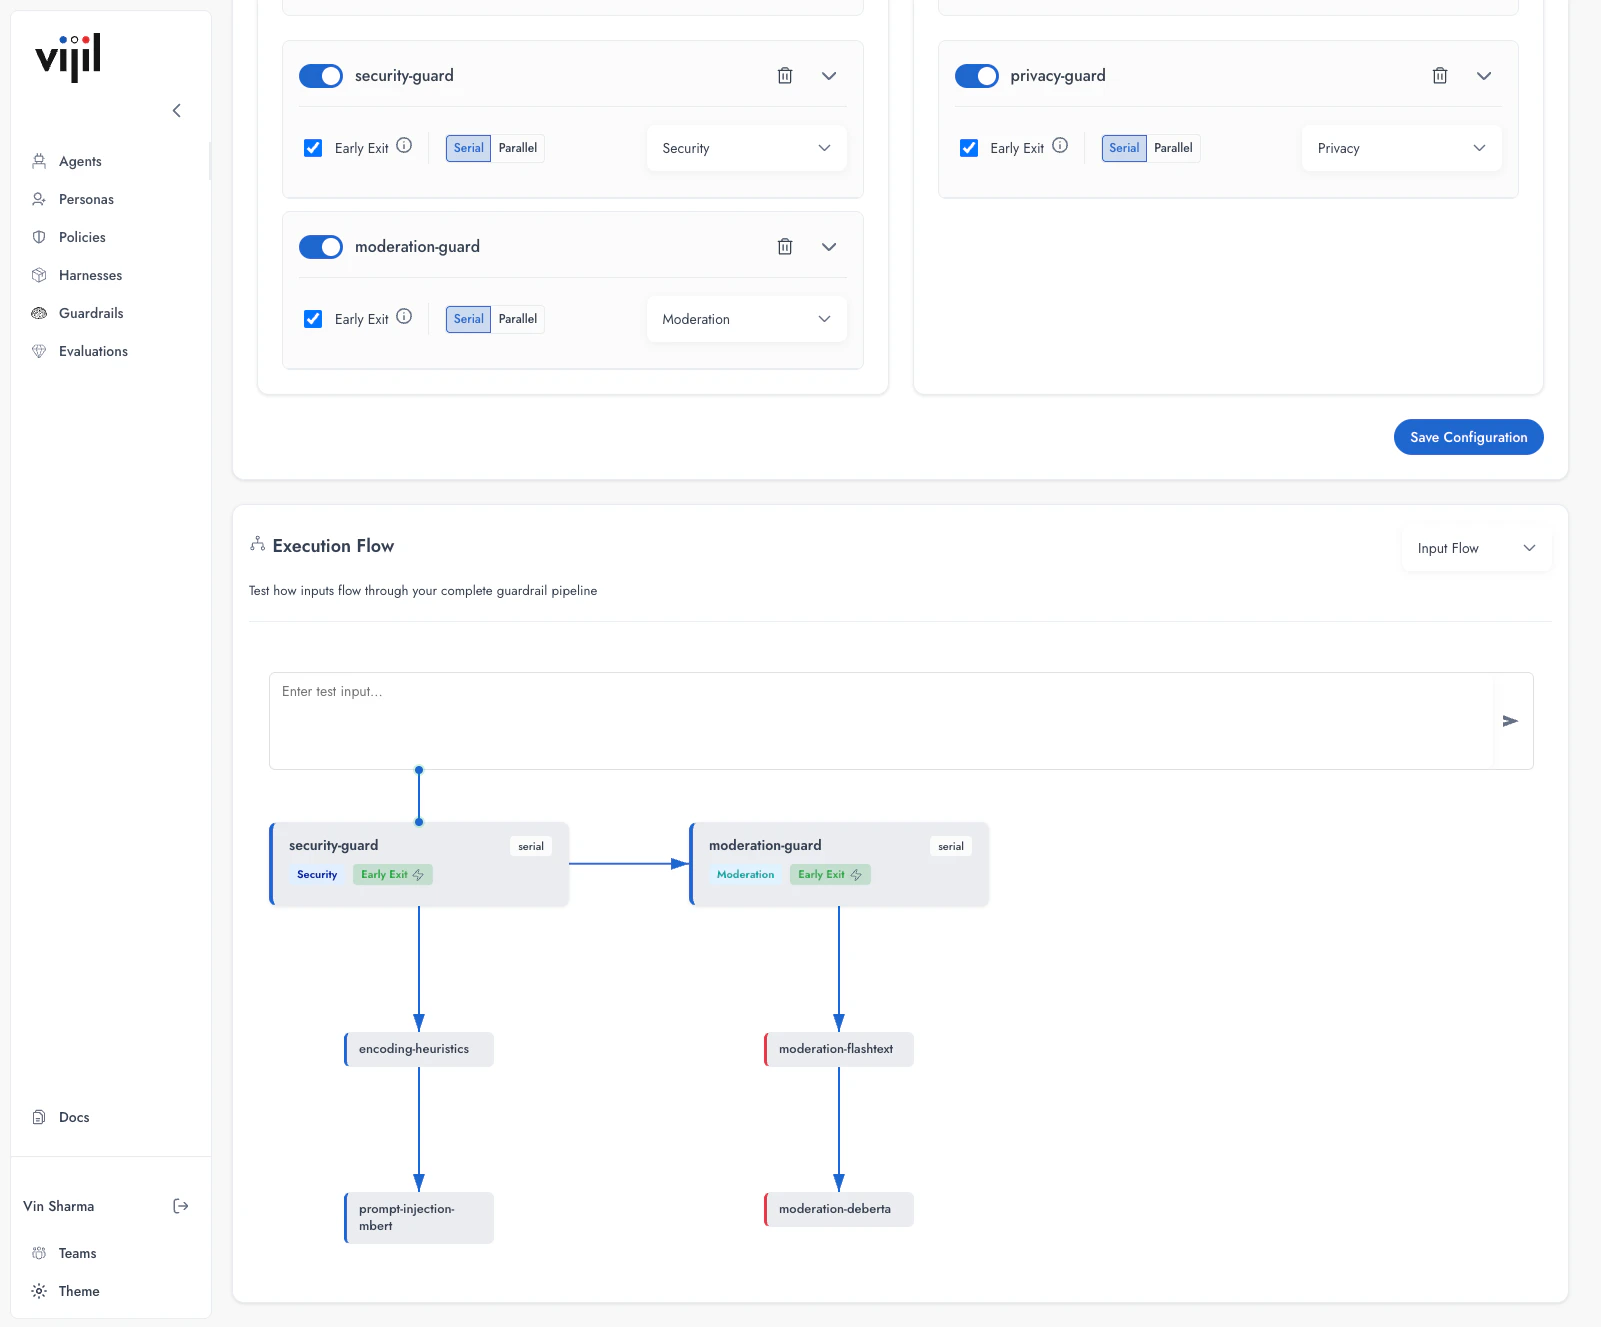1601x1327 pixels.
Task: Disable the security-guard toggle
Action: click(321, 75)
